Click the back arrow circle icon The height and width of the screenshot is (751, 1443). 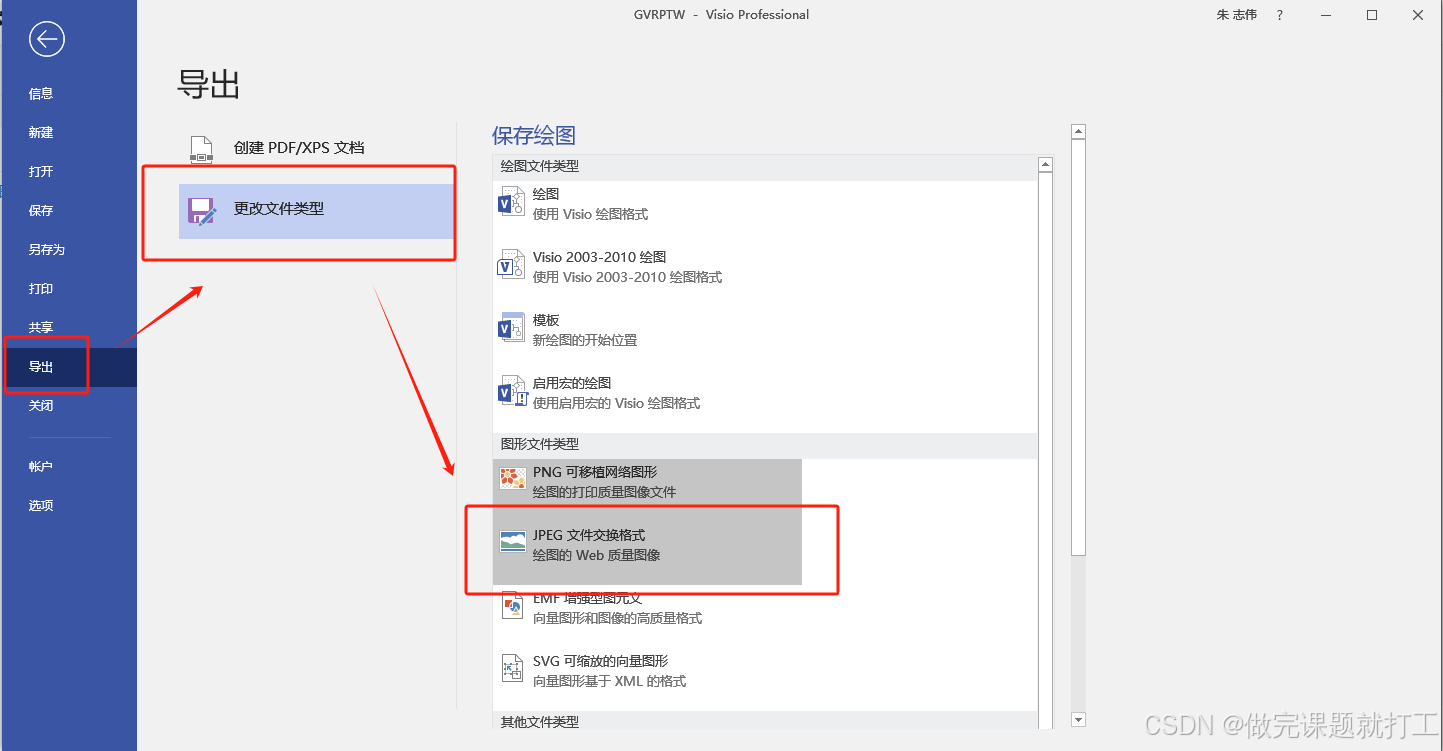[x=47, y=40]
